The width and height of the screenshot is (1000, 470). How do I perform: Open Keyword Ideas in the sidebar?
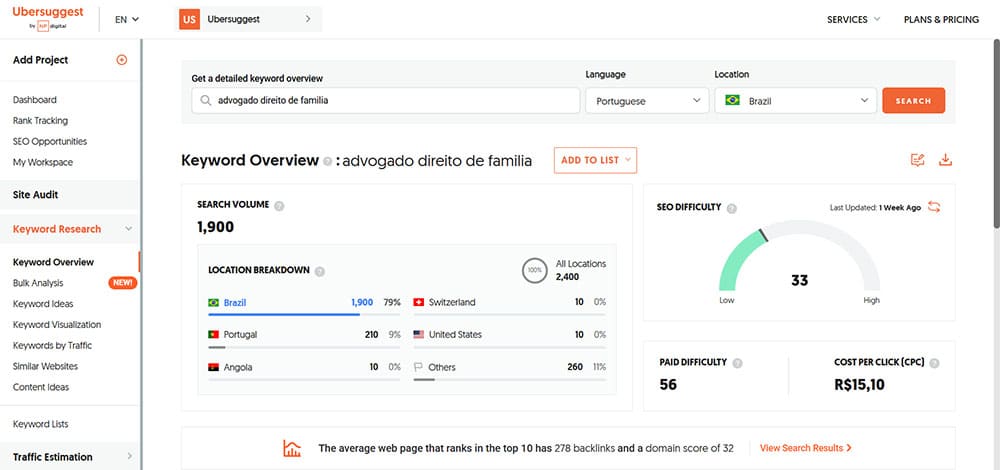43,304
